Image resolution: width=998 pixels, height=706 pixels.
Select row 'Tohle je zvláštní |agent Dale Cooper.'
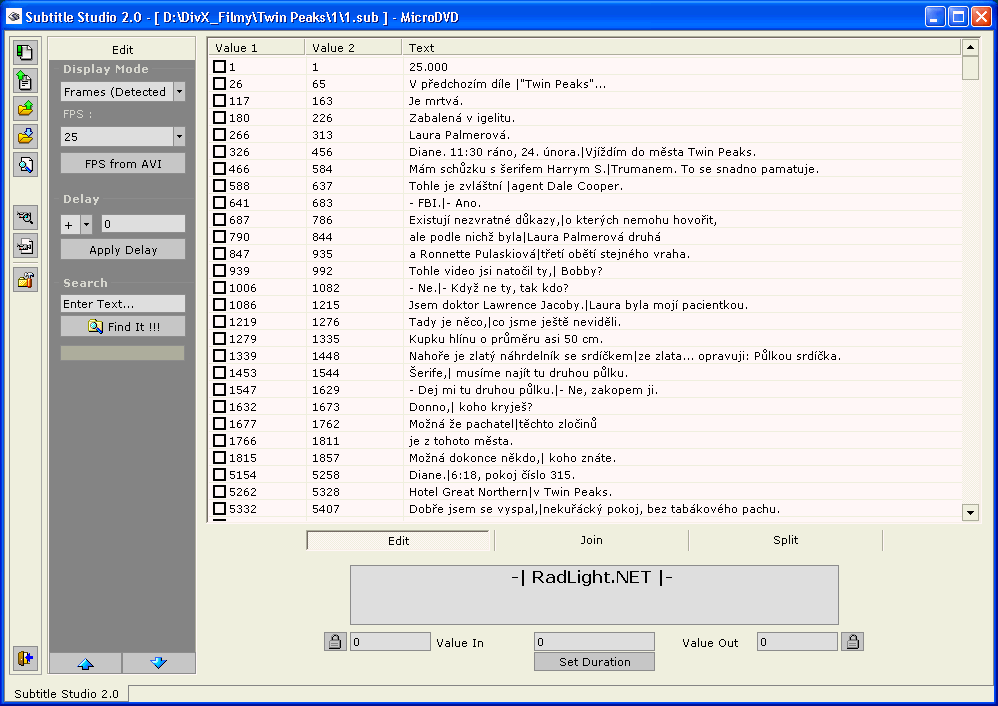pyautogui.click(x=586, y=185)
